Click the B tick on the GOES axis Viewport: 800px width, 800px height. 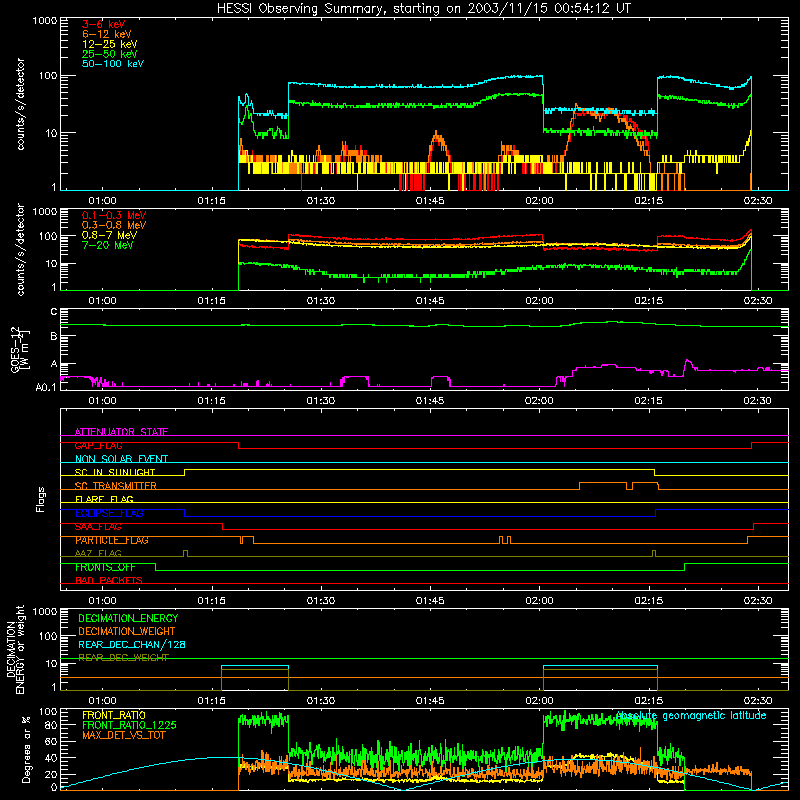tap(54, 336)
